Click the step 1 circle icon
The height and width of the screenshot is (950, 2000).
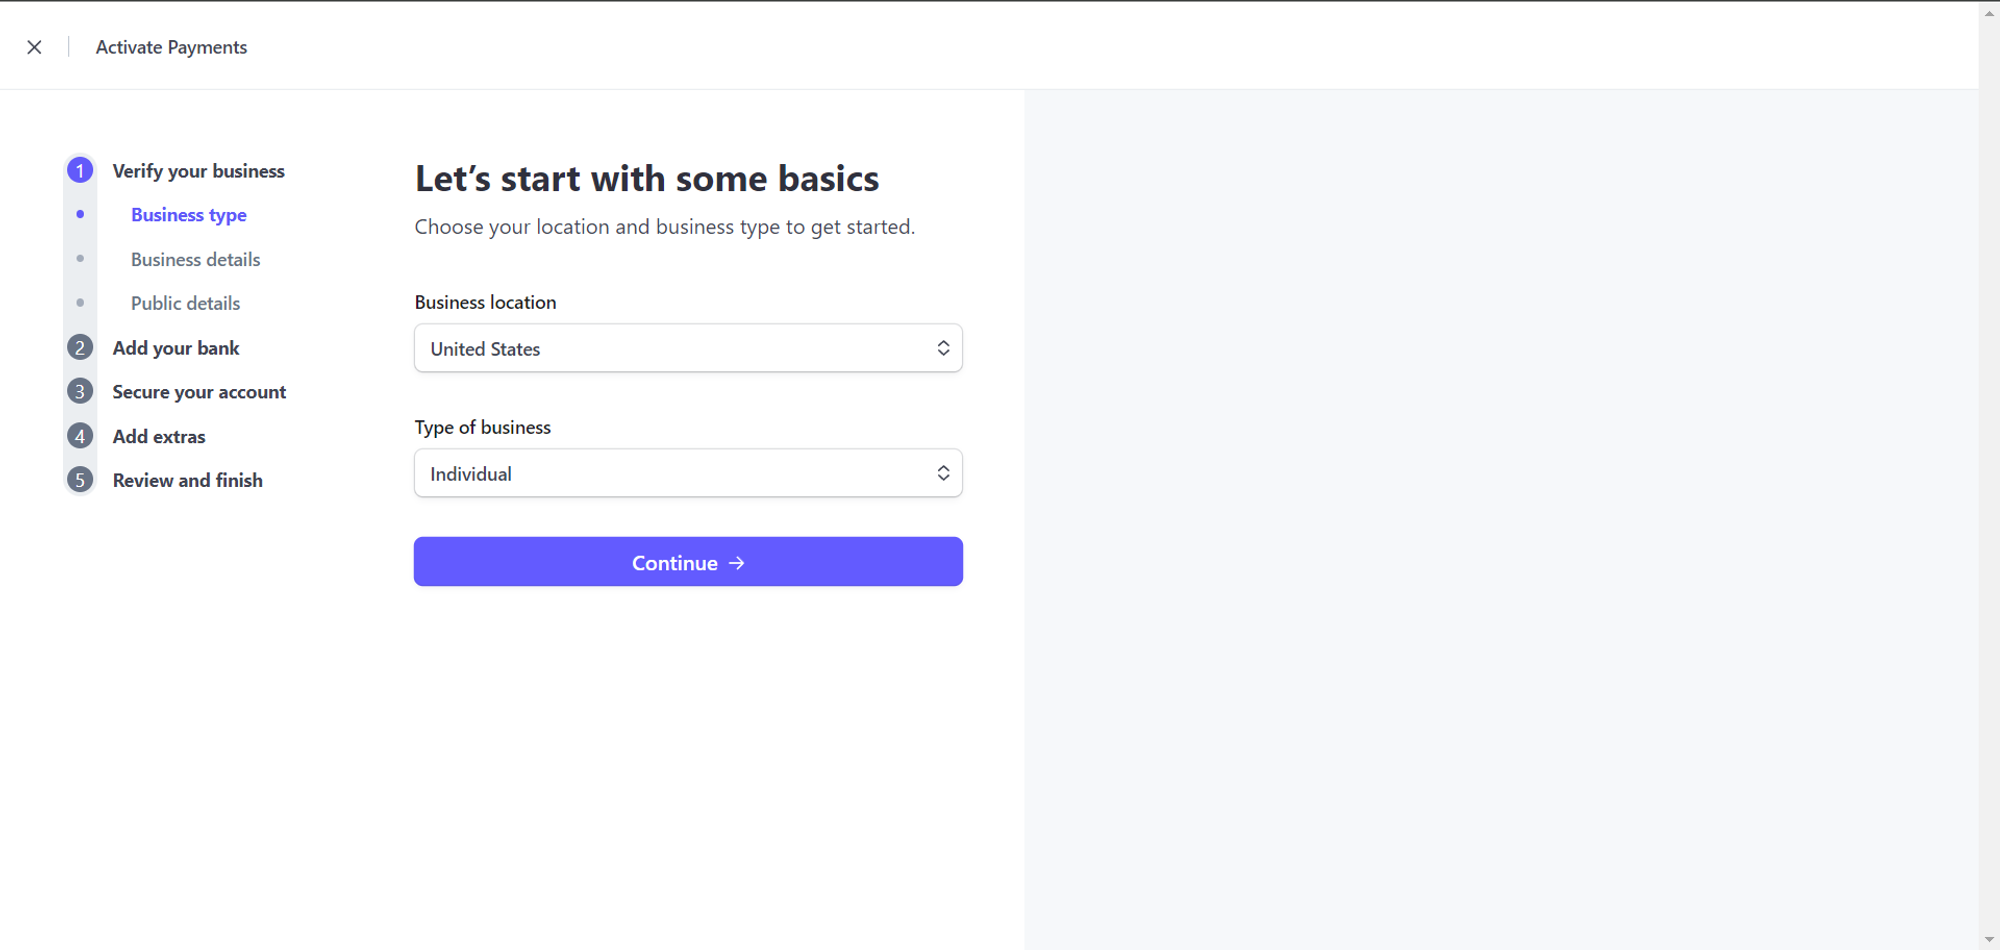tap(80, 171)
